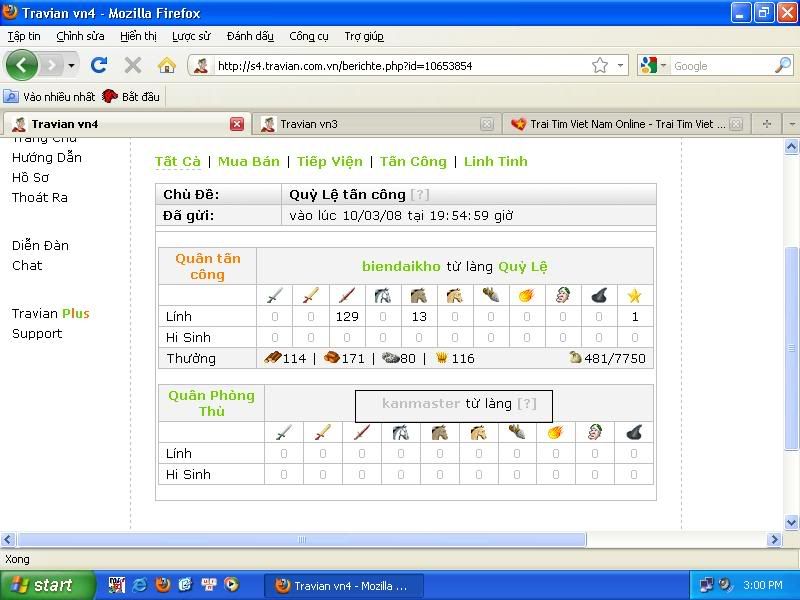Reload the page with the refresh icon
Screen dimensions: 800x600
(x=99, y=65)
